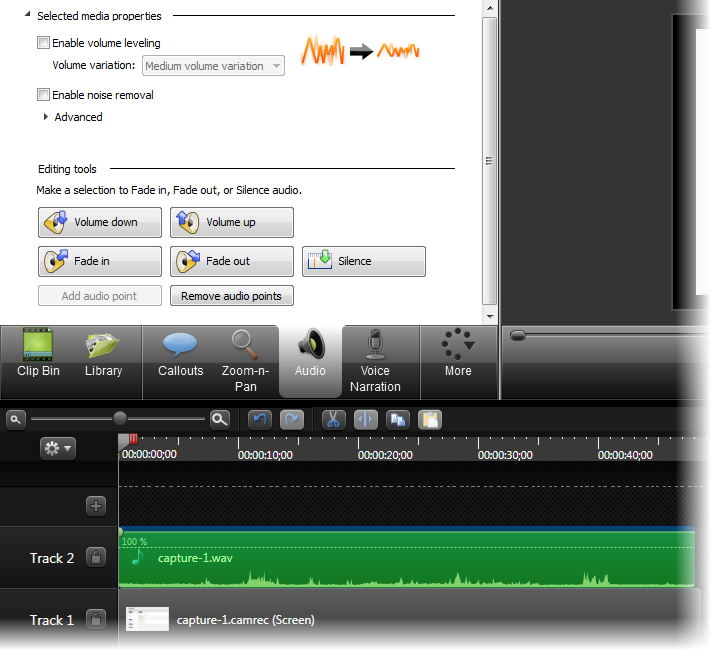Select the capture-1.wav audio clip

click(x=407, y=559)
